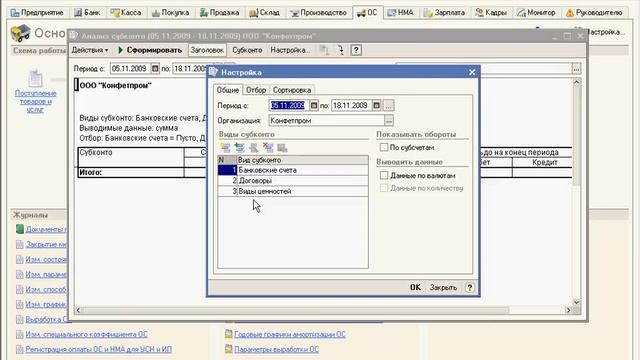The height and width of the screenshot is (360, 640).
Task: Click report horizontal scrollbar right arrow
Action: click(x=568, y=310)
